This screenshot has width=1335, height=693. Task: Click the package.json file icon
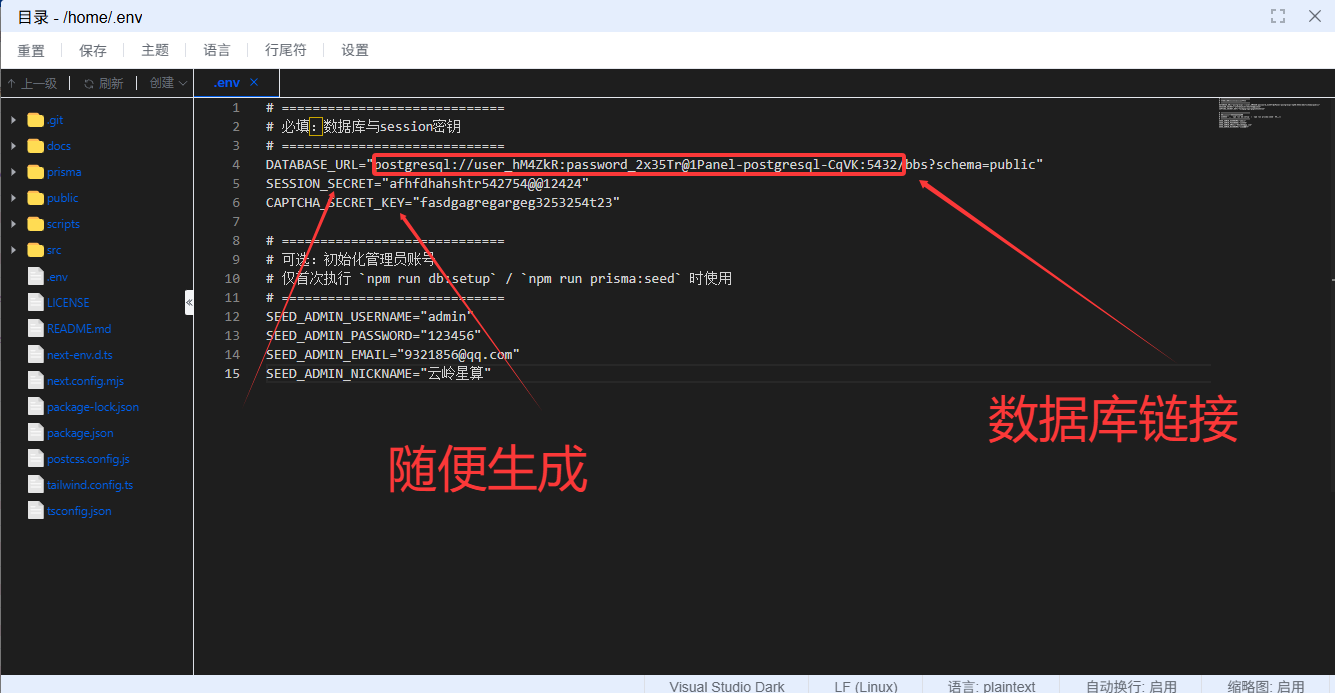[x=36, y=433]
